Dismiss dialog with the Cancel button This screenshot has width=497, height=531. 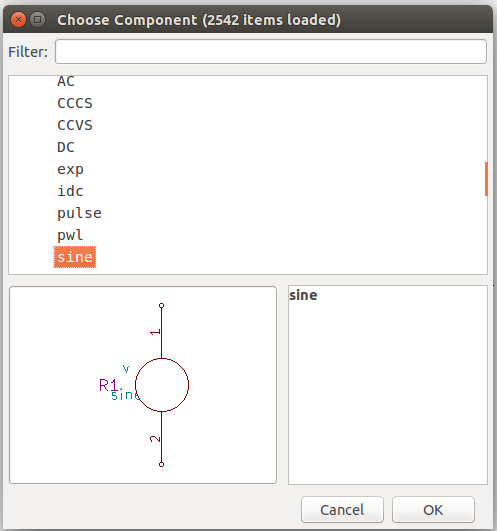tap(342, 510)
